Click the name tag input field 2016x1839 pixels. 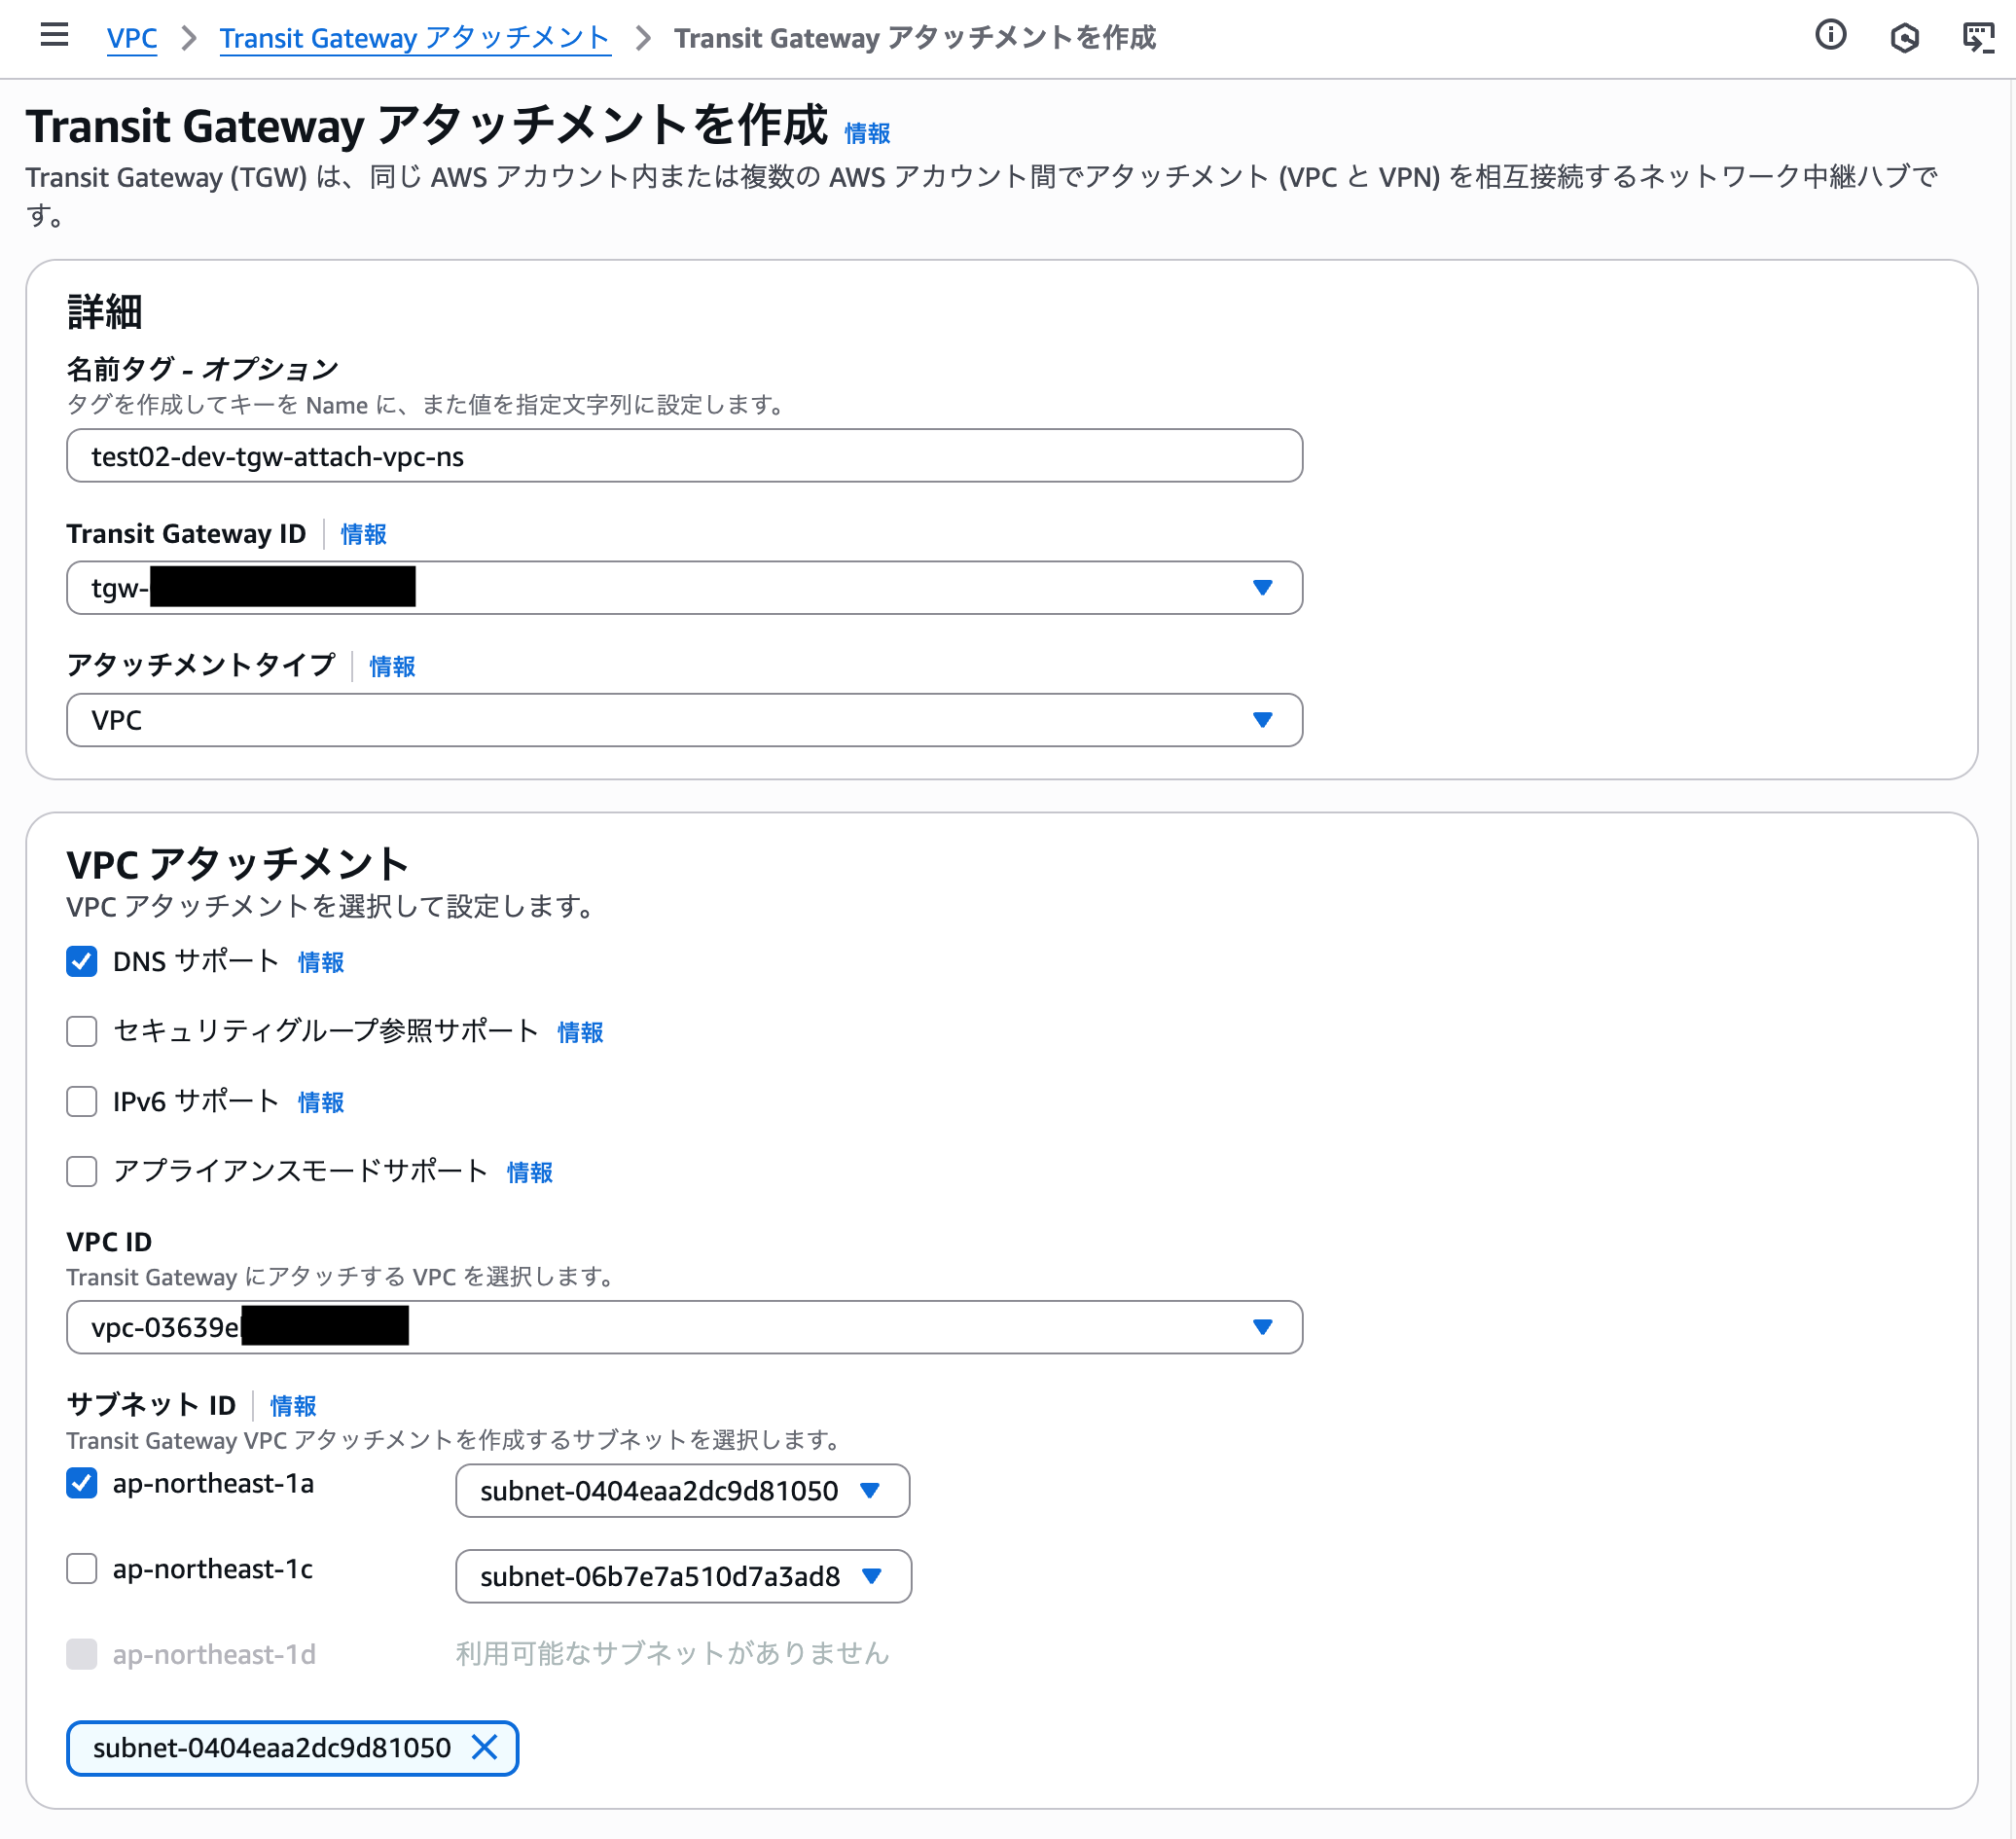tap(684, 456)
